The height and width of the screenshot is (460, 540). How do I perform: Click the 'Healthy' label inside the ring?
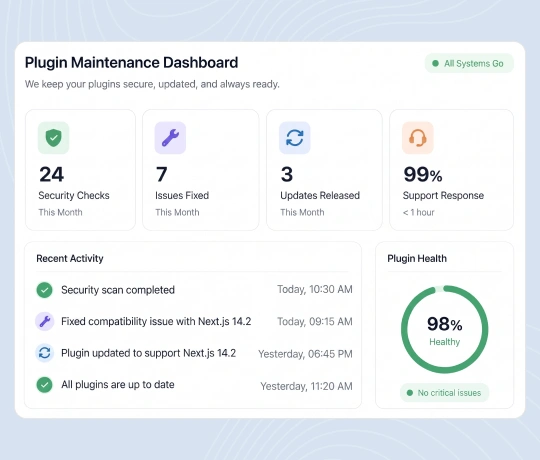click(445, 342)
